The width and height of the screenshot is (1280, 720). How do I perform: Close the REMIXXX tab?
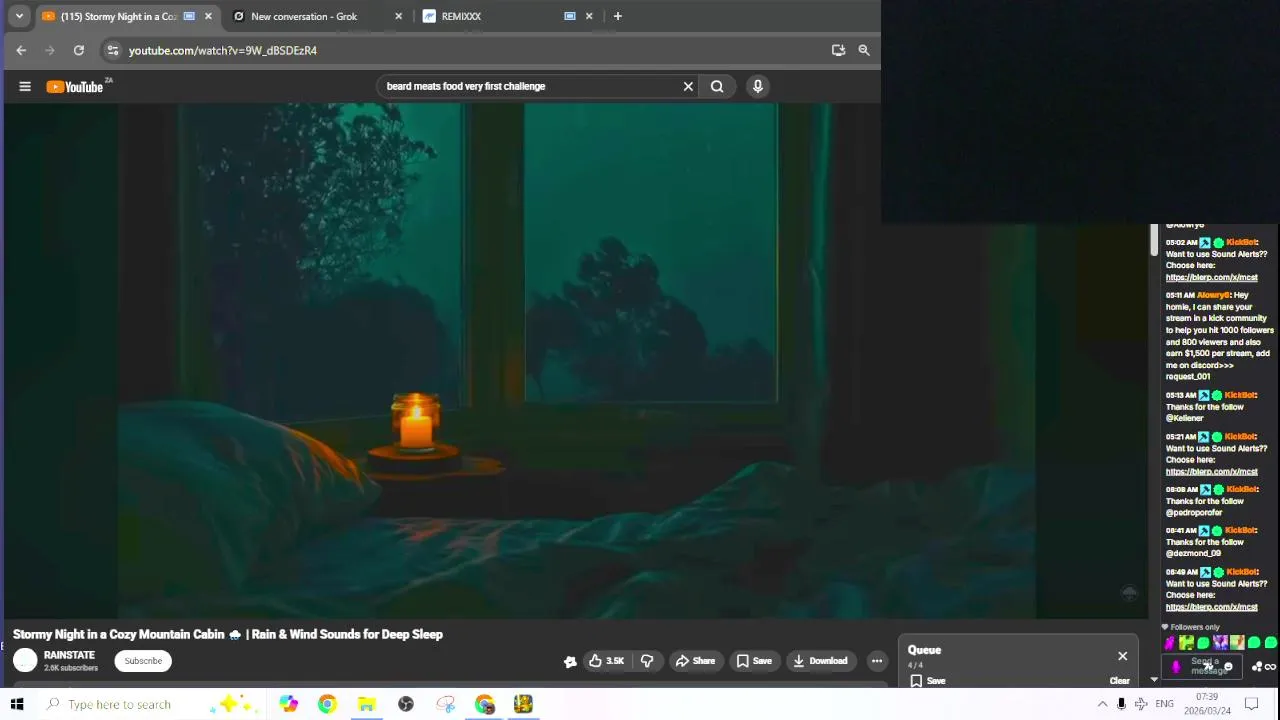pyautogui.click(x=589, y=16)
